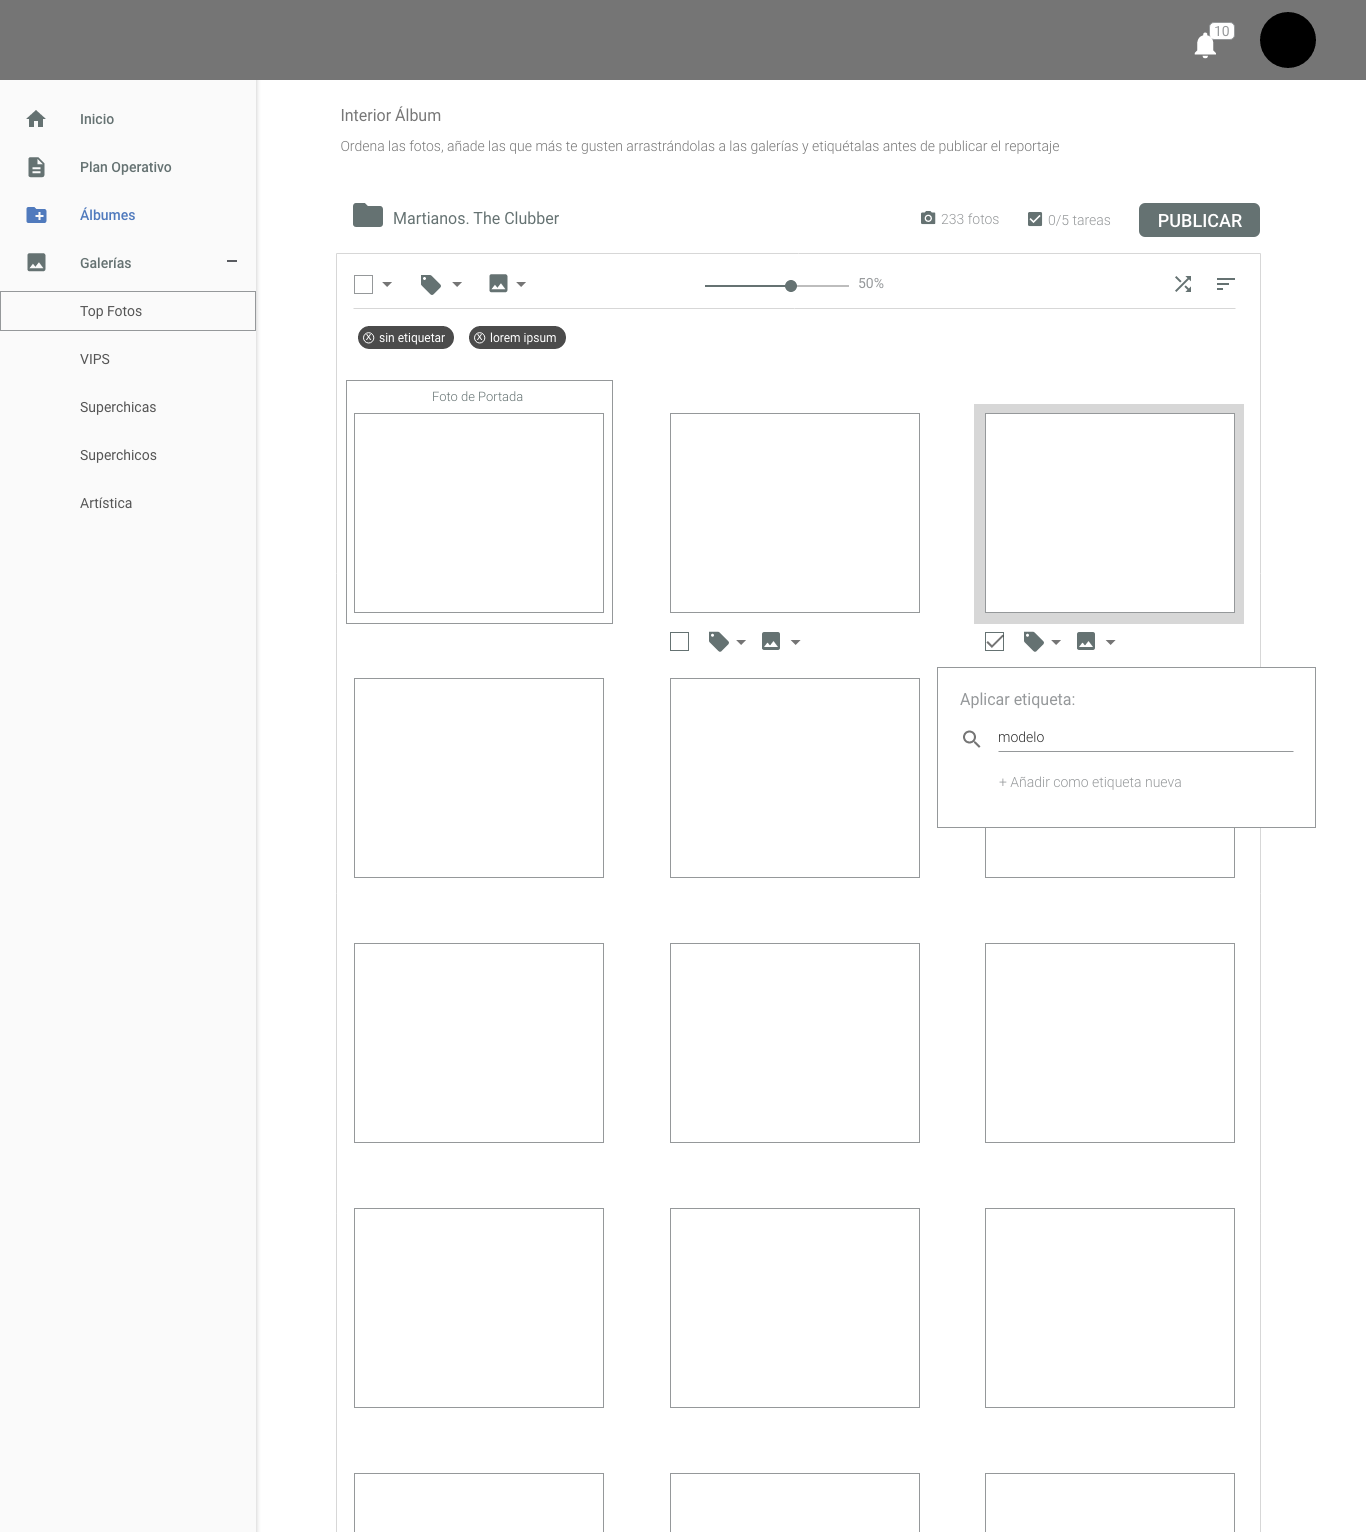Remove the 'sin etiquetar' filter chip
Viewport: 1366px width, 1532px height.
click(x=369, y=338)
